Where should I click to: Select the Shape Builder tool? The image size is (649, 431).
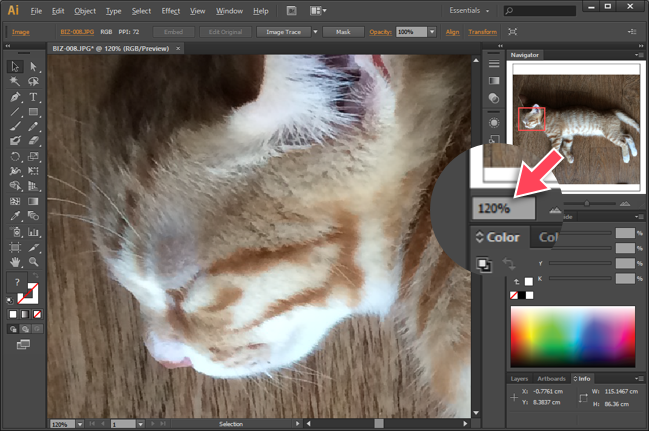[15, 186]
